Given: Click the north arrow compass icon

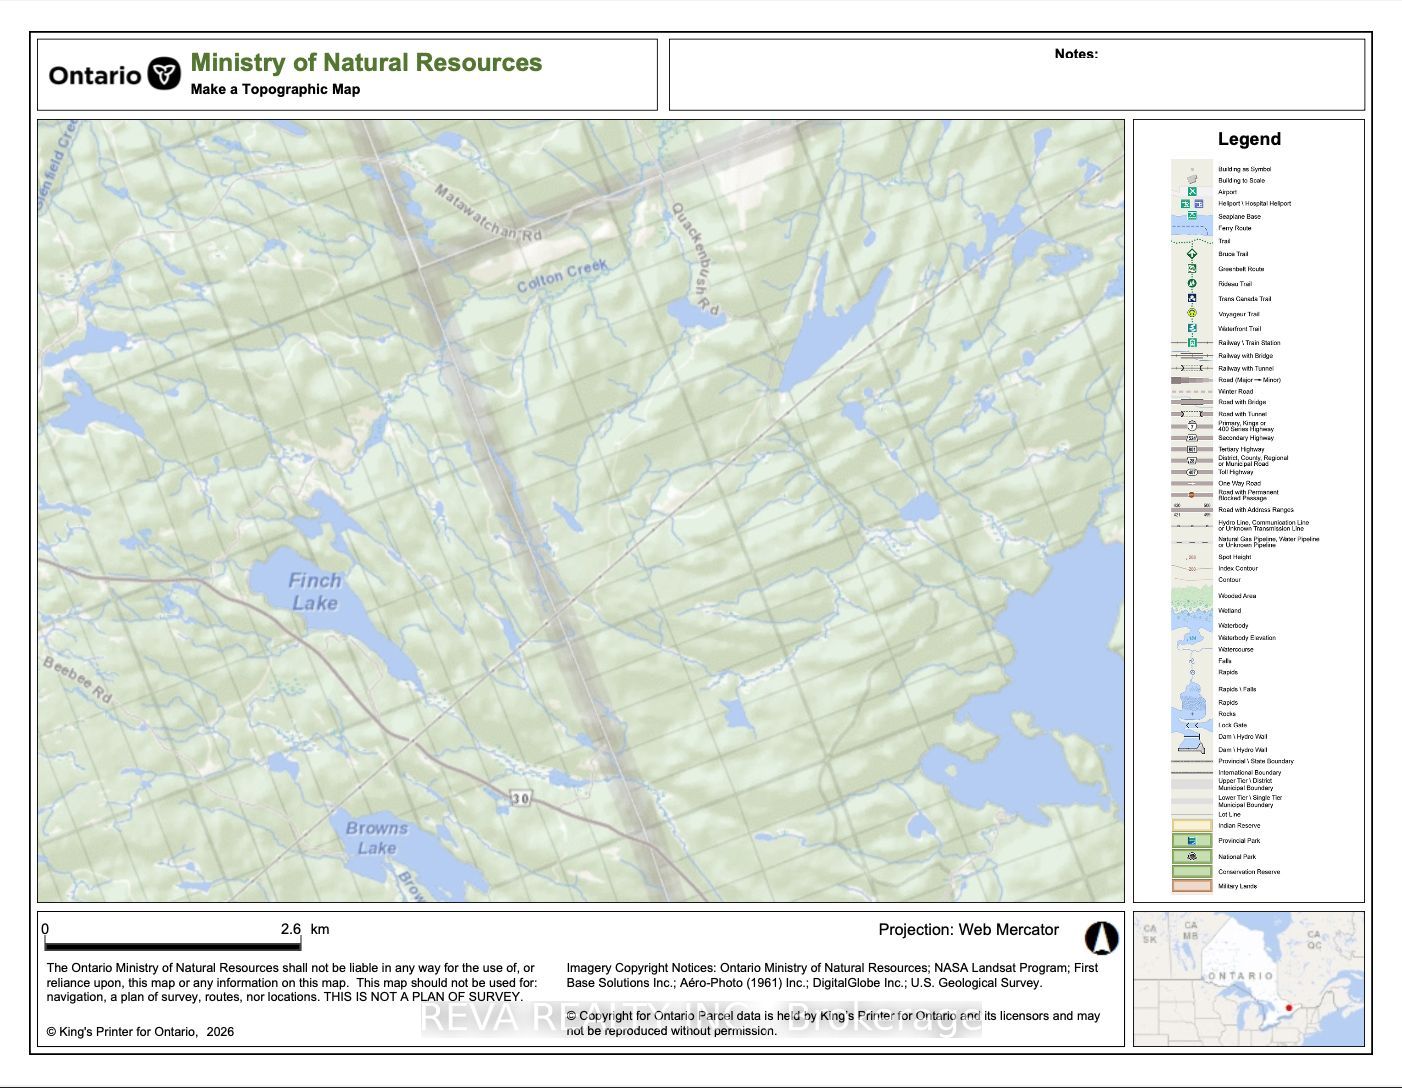Looking at the screenshot, I should (x=1101, y=938).
